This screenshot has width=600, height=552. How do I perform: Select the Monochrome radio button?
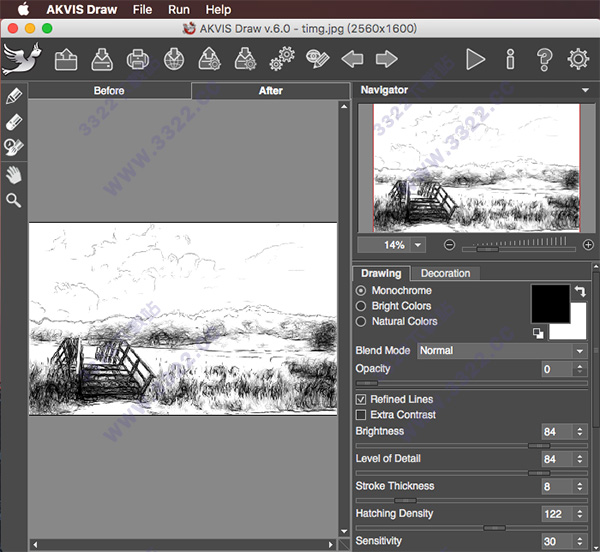coord(362,291)
